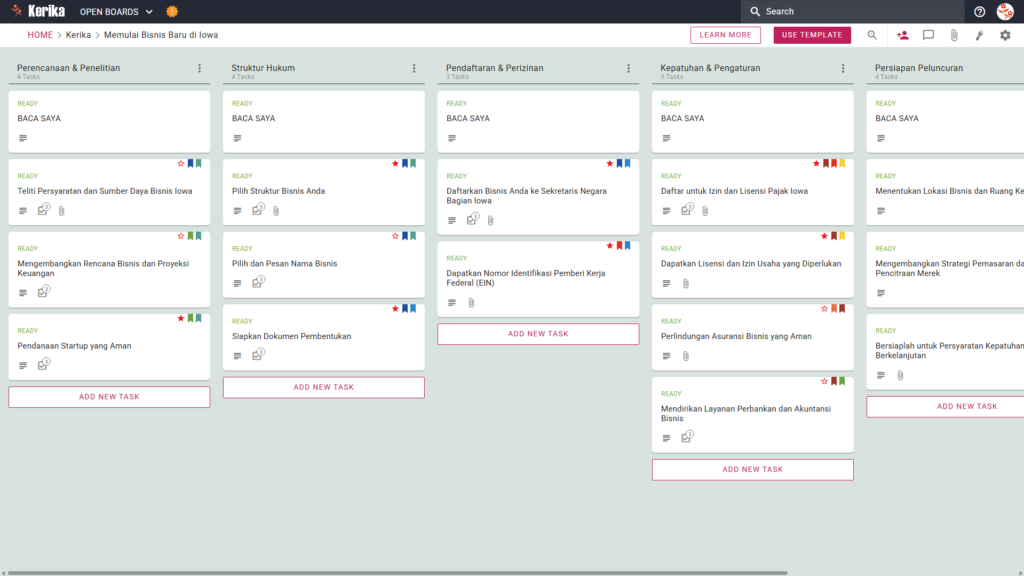Toggle star on Perlindungan Asuransi Bisnis card

(x=824, y=308)
